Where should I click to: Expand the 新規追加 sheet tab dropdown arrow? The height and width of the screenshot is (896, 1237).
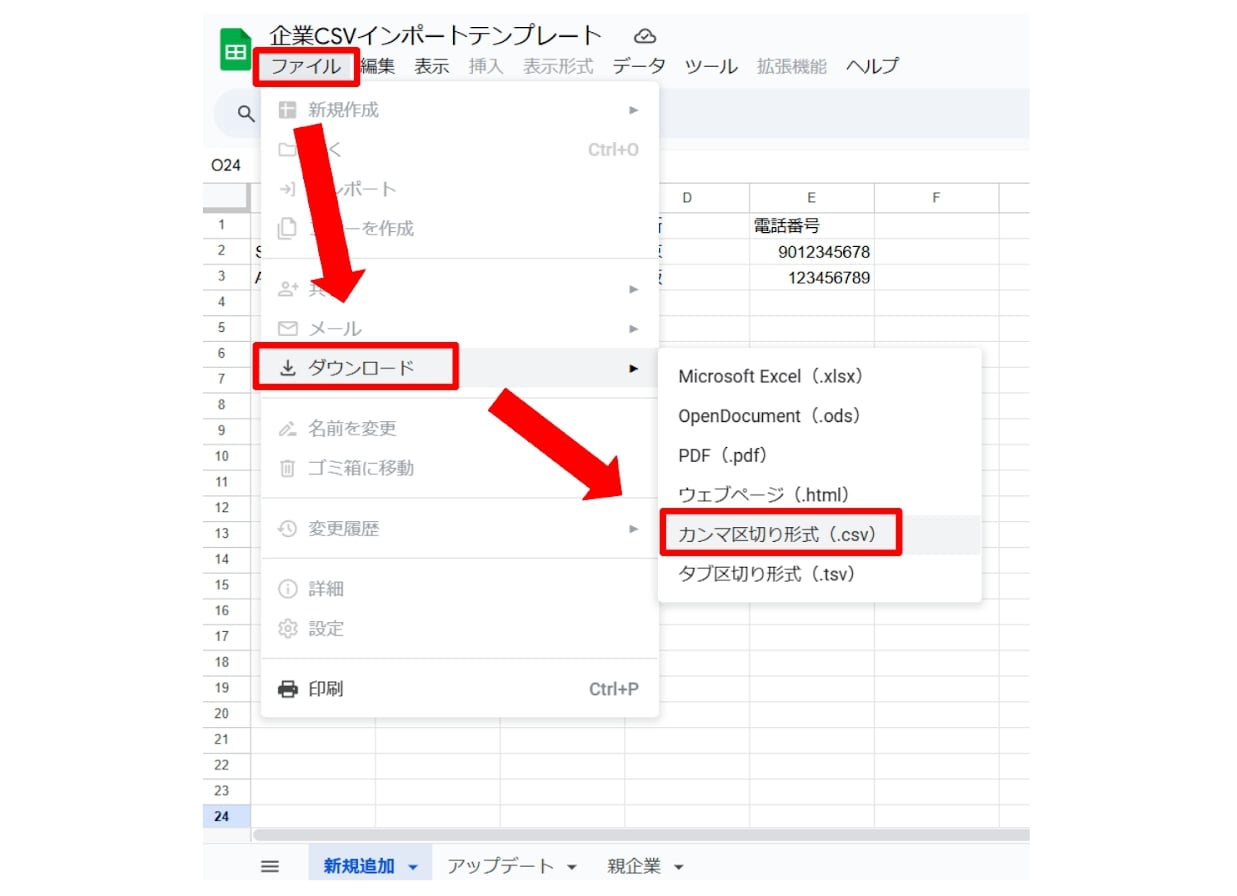click(413, 867)
